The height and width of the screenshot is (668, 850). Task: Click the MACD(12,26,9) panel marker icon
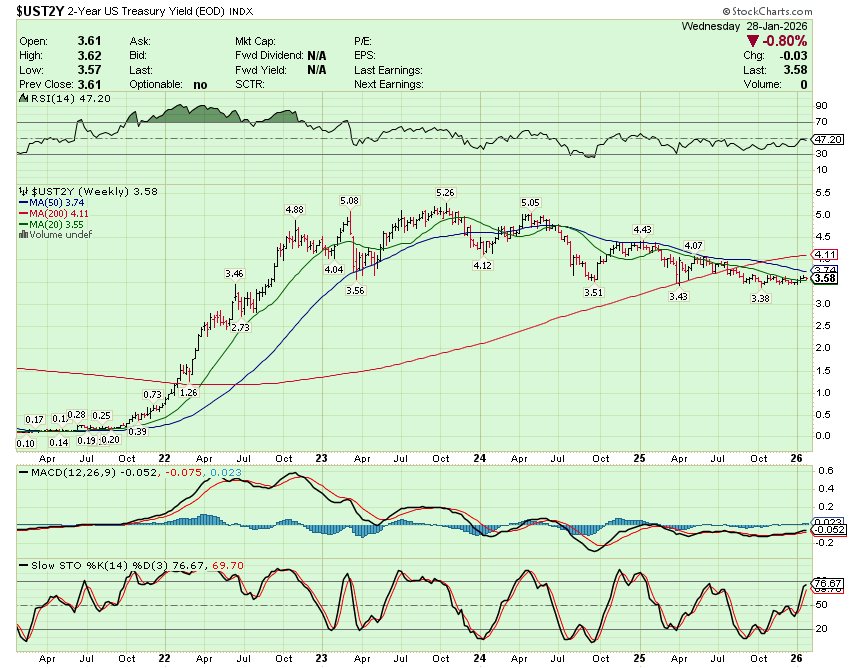coord(21,470)
